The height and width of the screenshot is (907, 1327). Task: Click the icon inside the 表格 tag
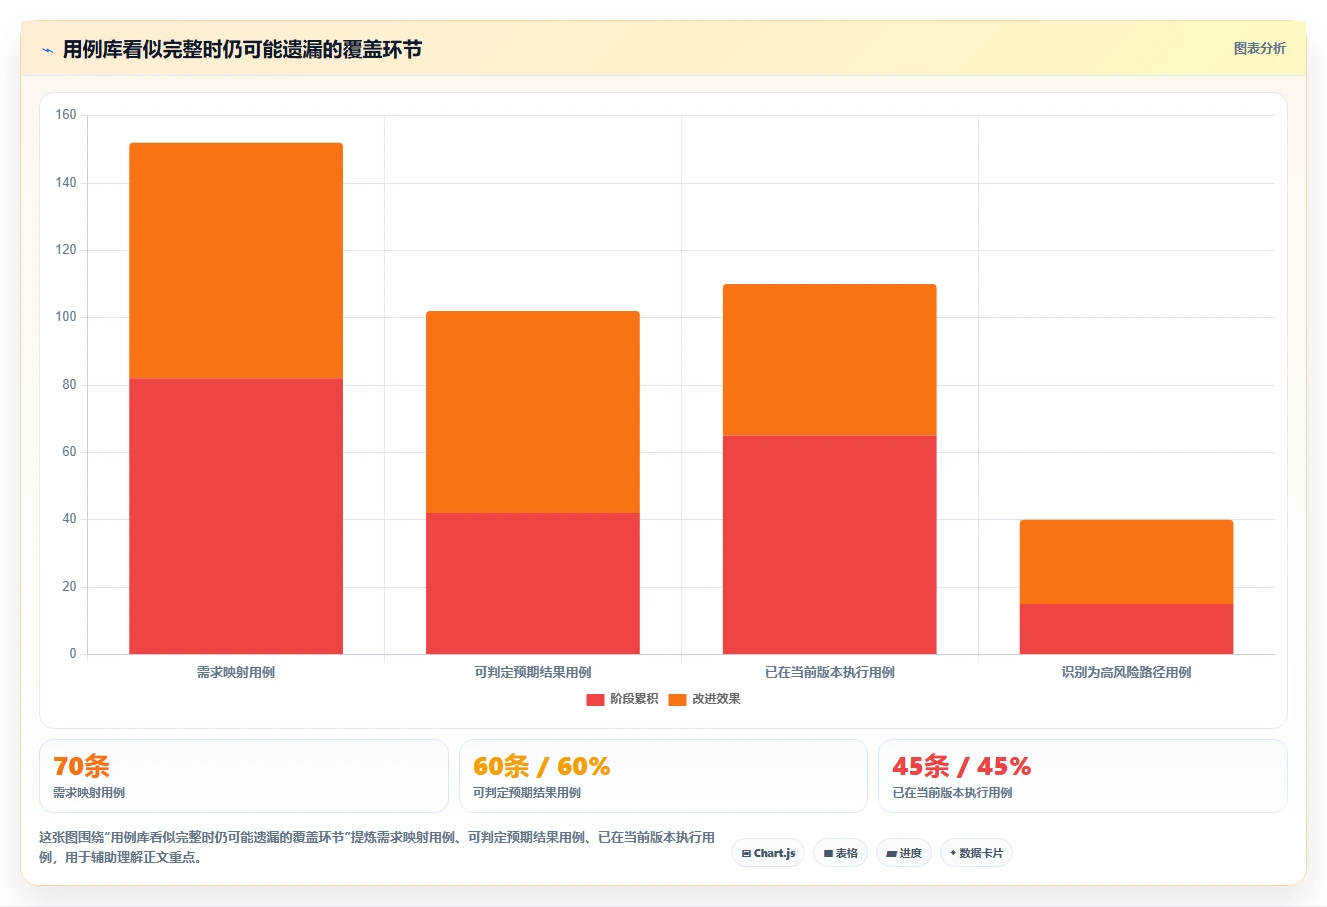click(x=828, y=854)
